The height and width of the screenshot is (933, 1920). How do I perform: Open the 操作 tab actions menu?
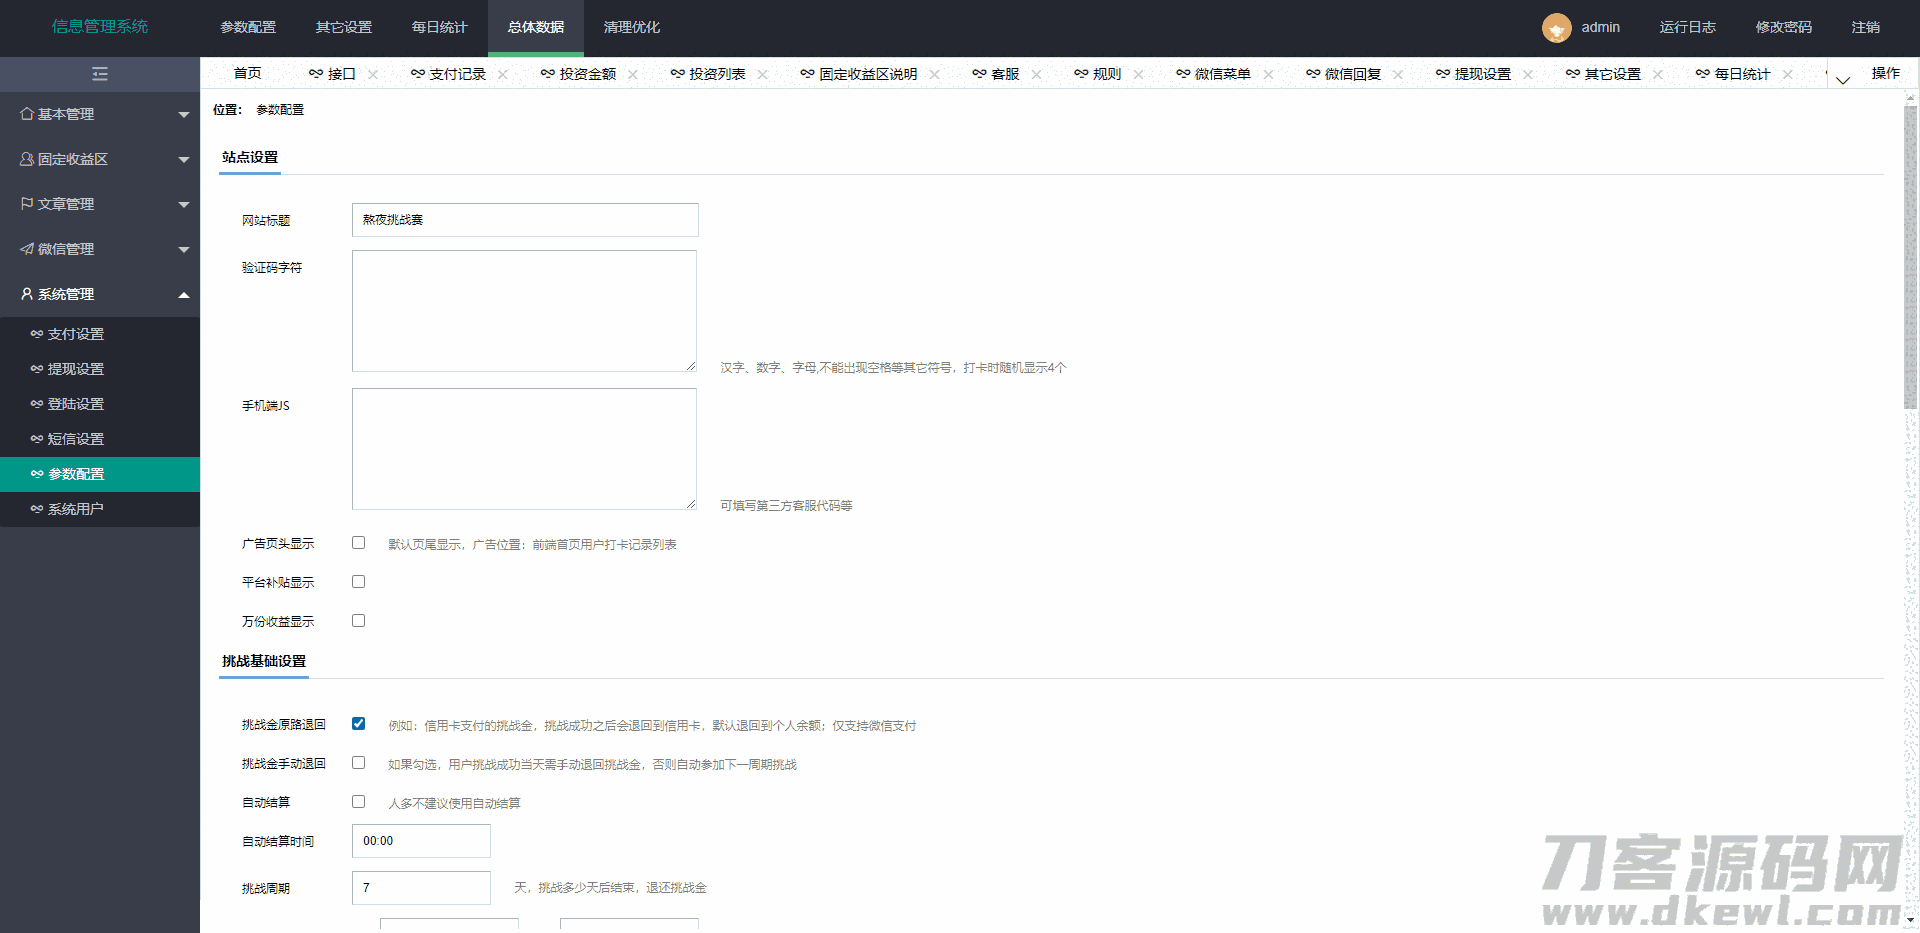click(1886, 74)
